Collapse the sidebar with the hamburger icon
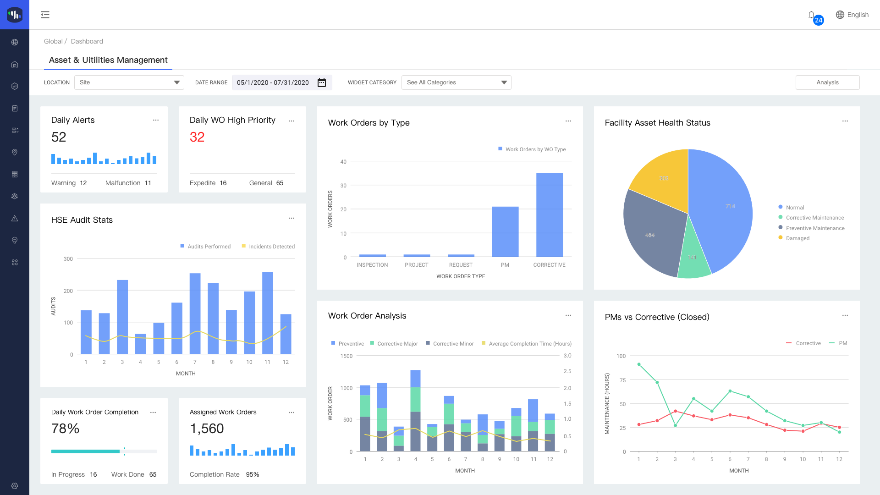 [45, 15]
